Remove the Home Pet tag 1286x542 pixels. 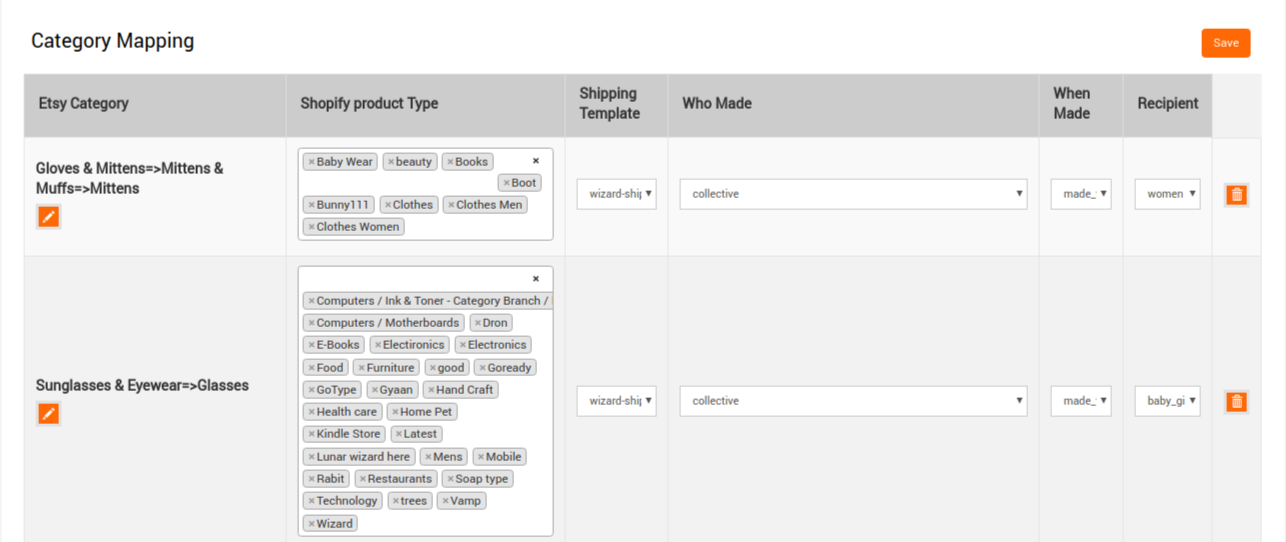point(395,412)
